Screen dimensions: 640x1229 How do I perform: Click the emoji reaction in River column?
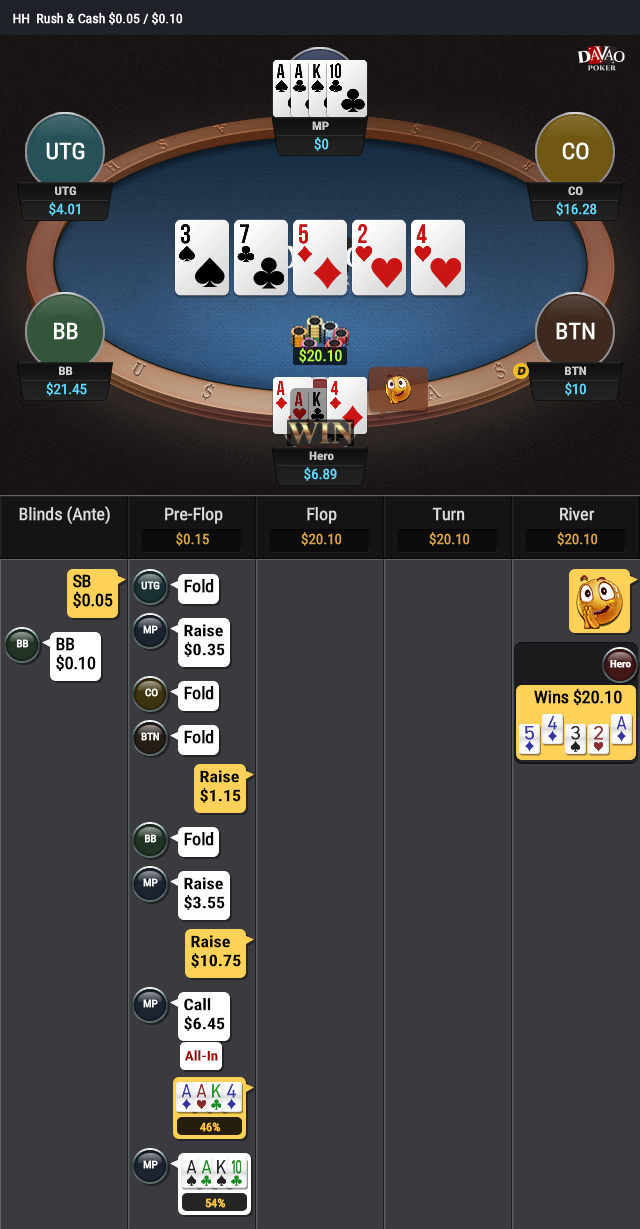pos(600,601)
